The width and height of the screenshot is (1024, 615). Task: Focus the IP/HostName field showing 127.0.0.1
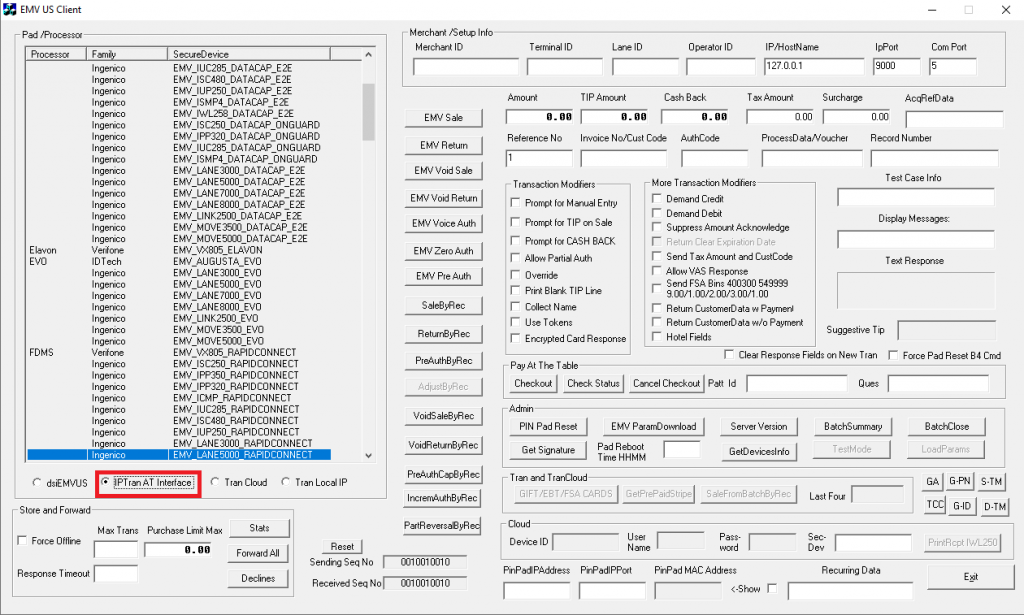(814, 67)
